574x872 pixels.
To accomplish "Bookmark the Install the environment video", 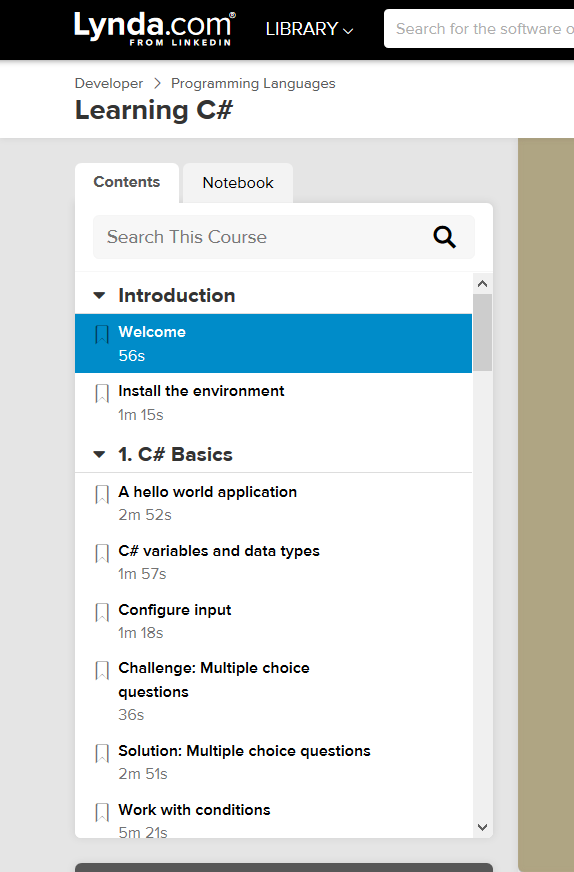I will (x=102, y=393).
